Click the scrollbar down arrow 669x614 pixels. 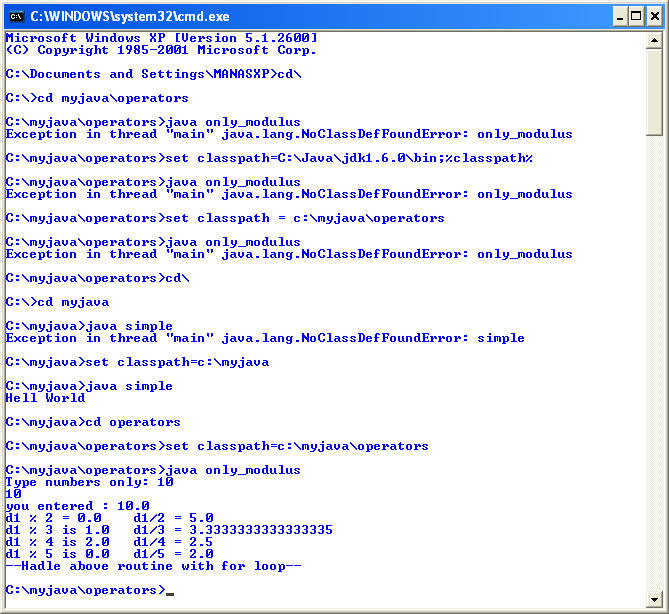(654, 599)
